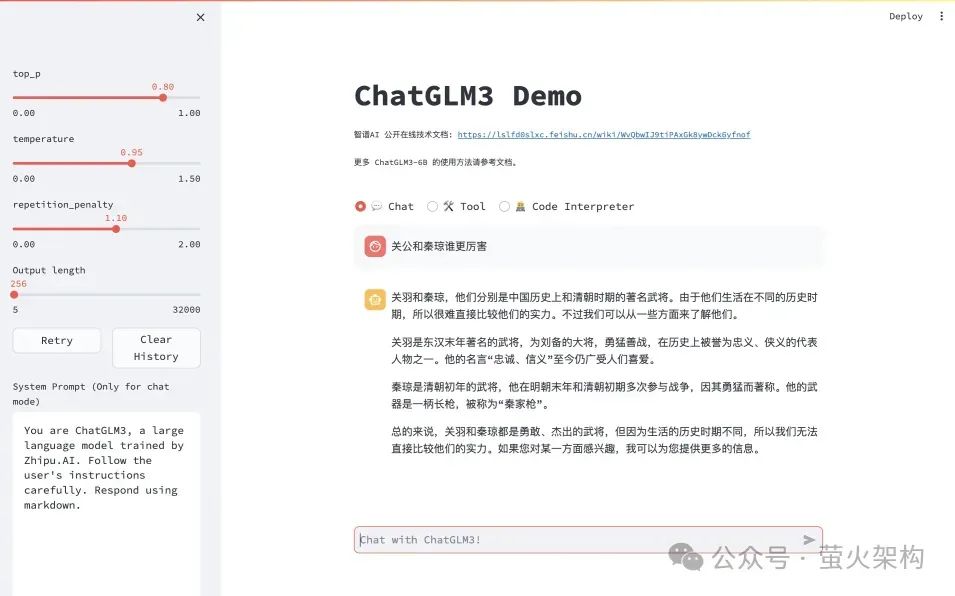Click the reply paragraph starting 总的来说
The image size is (955, 596).
pos(604,440)
